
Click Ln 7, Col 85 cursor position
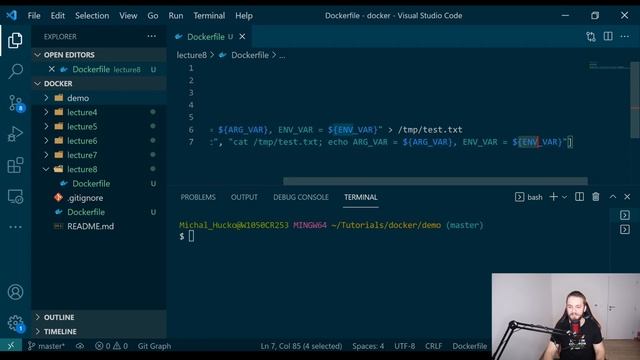click(301, 346)
